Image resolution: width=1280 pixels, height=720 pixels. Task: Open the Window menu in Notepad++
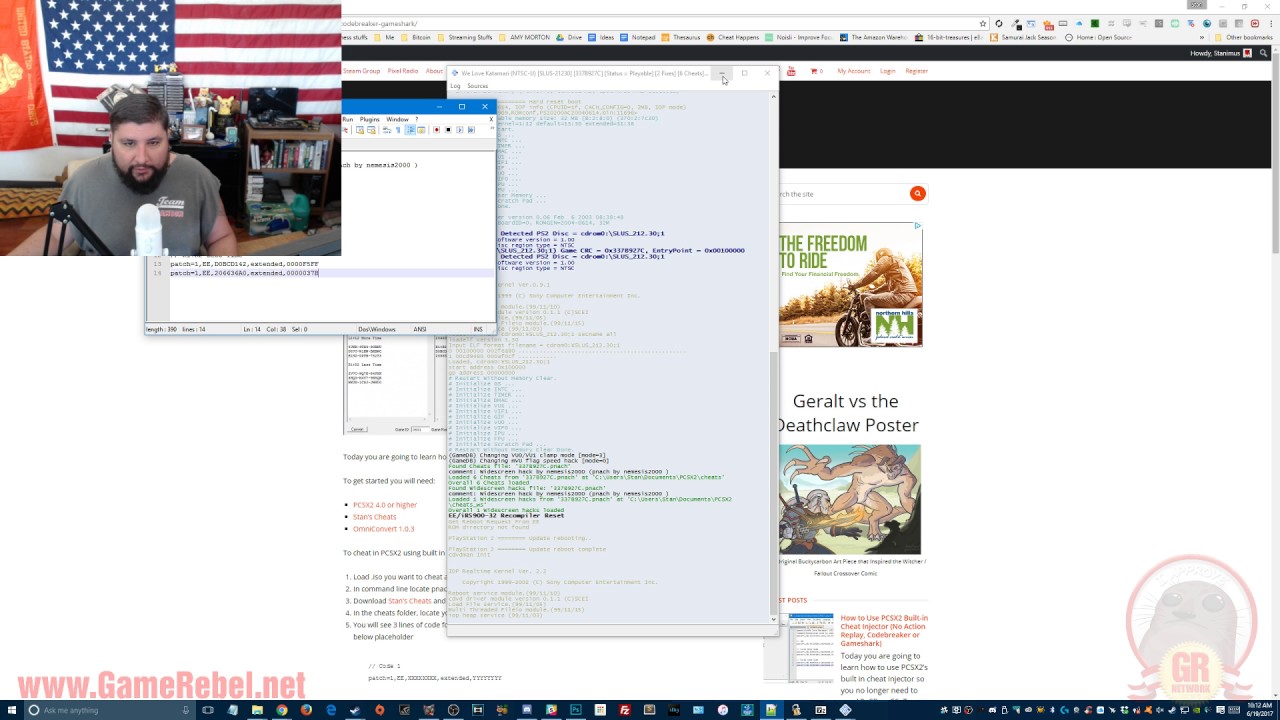pos(397,119)
